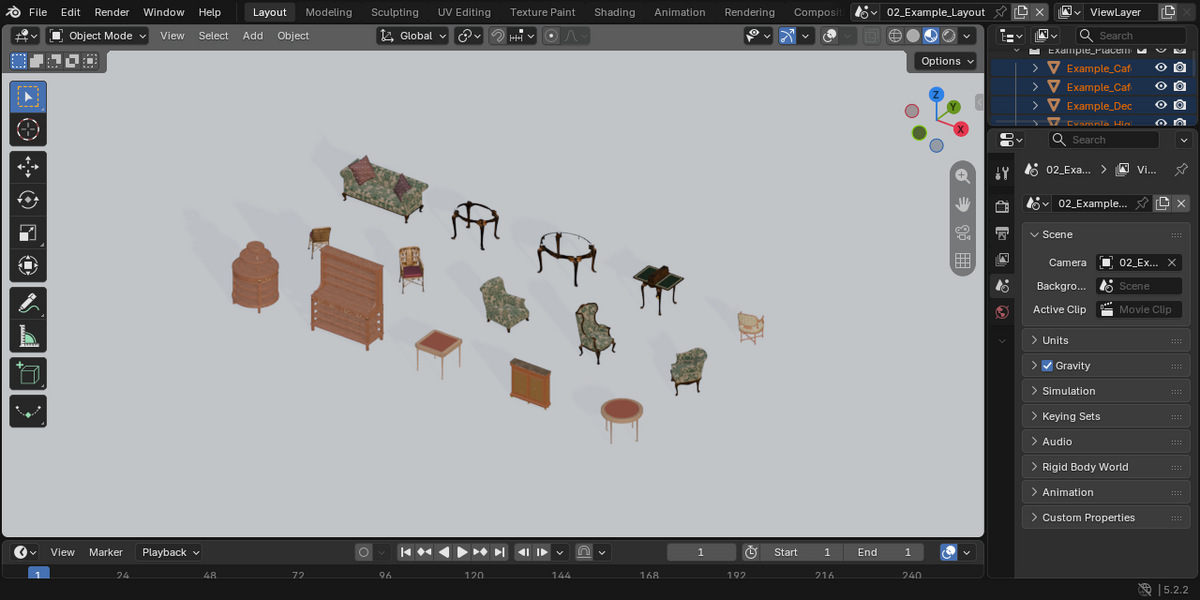Image resolution: width=1200 pixels, height=600 pixels.
Task: Switch to the Sculpting workspace tab
Action: click(x=395, y=12)
